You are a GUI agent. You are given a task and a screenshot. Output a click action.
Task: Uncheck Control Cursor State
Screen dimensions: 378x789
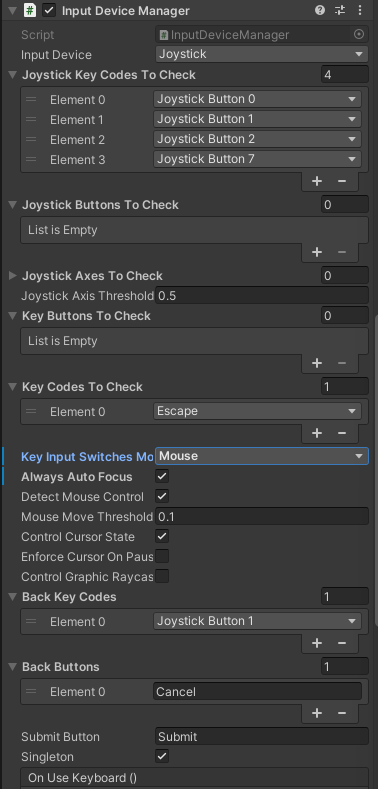[162, 536]
